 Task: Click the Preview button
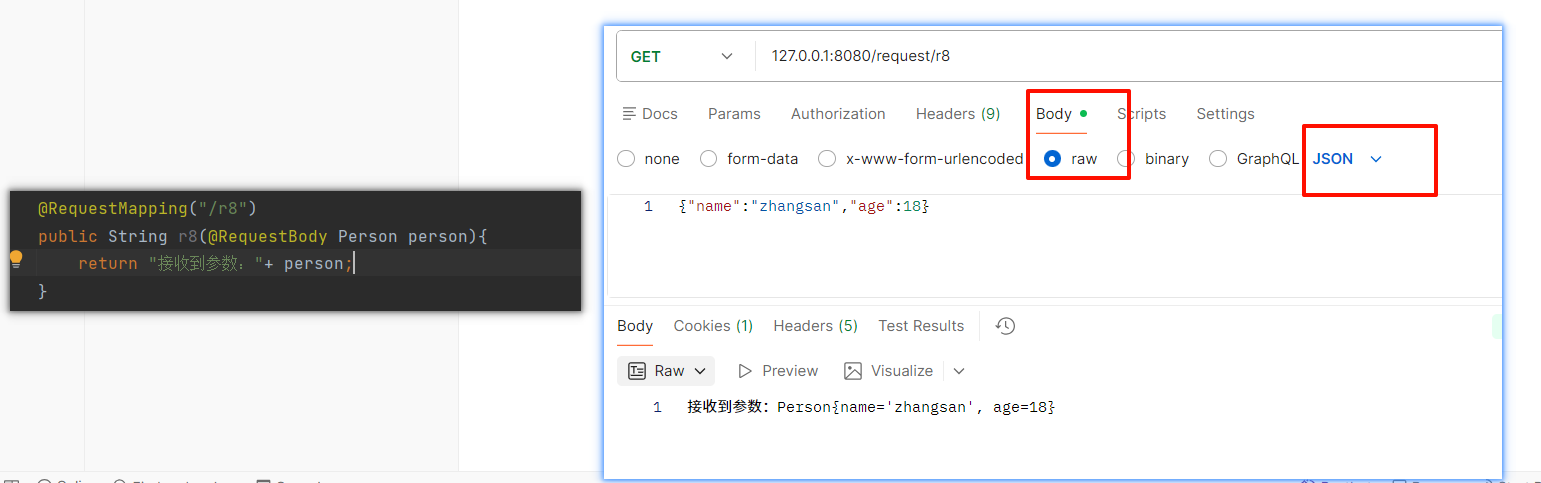click(778, 371)
